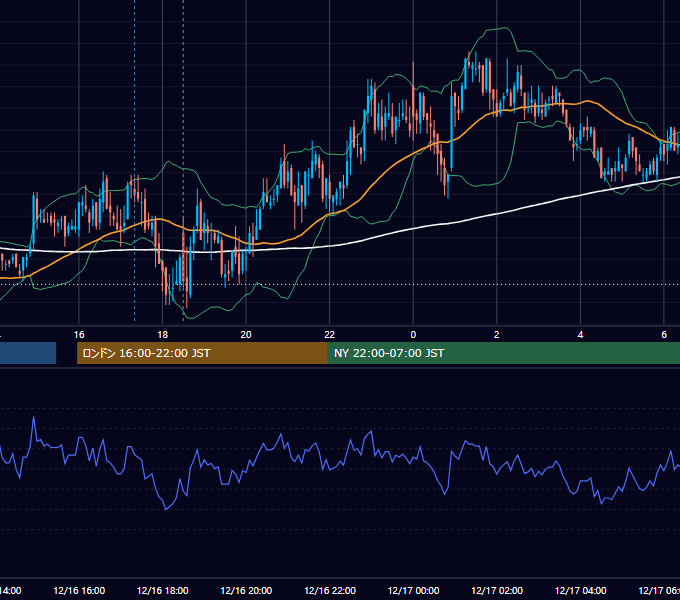
Task: Click the 12/16 18:00 date label
Action: 163,590
